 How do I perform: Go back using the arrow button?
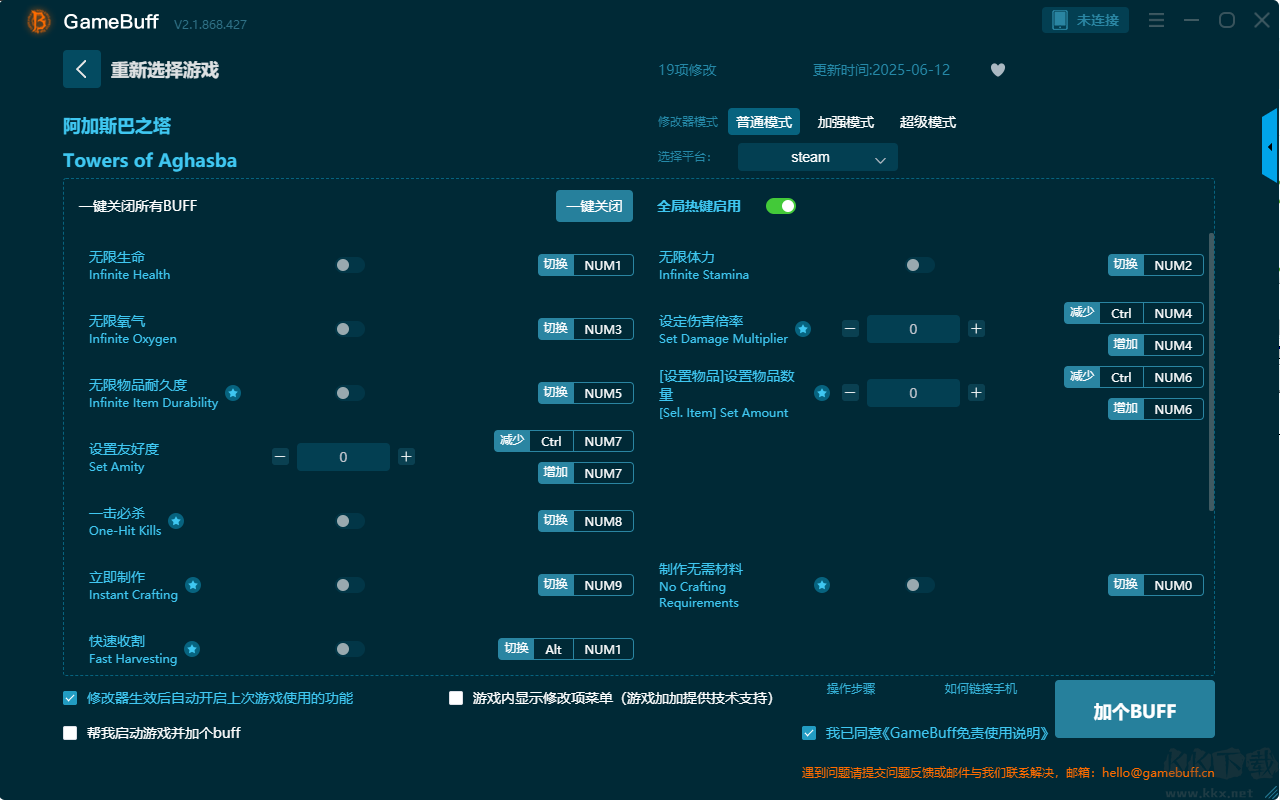point(82,69)
